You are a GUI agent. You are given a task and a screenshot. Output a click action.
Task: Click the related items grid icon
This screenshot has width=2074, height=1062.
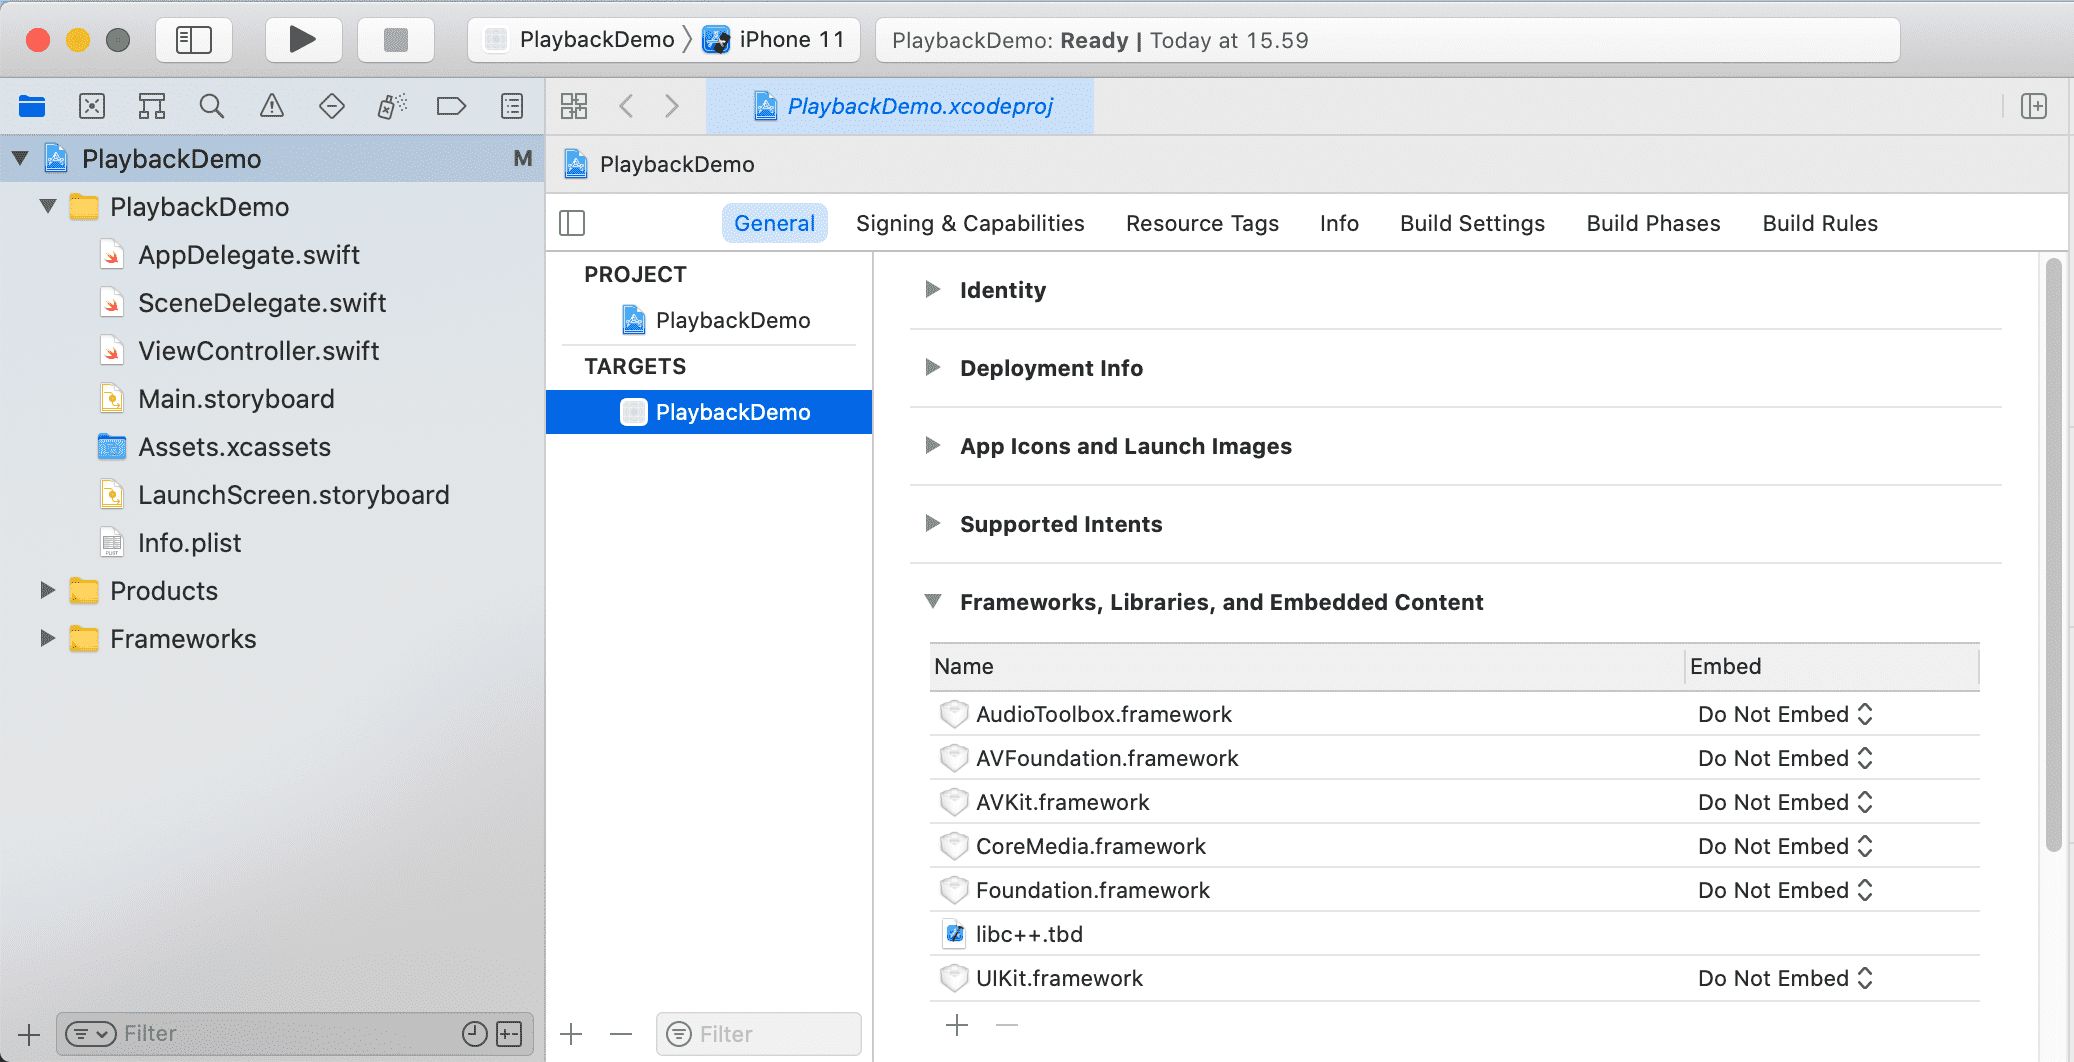coord(574,106)
